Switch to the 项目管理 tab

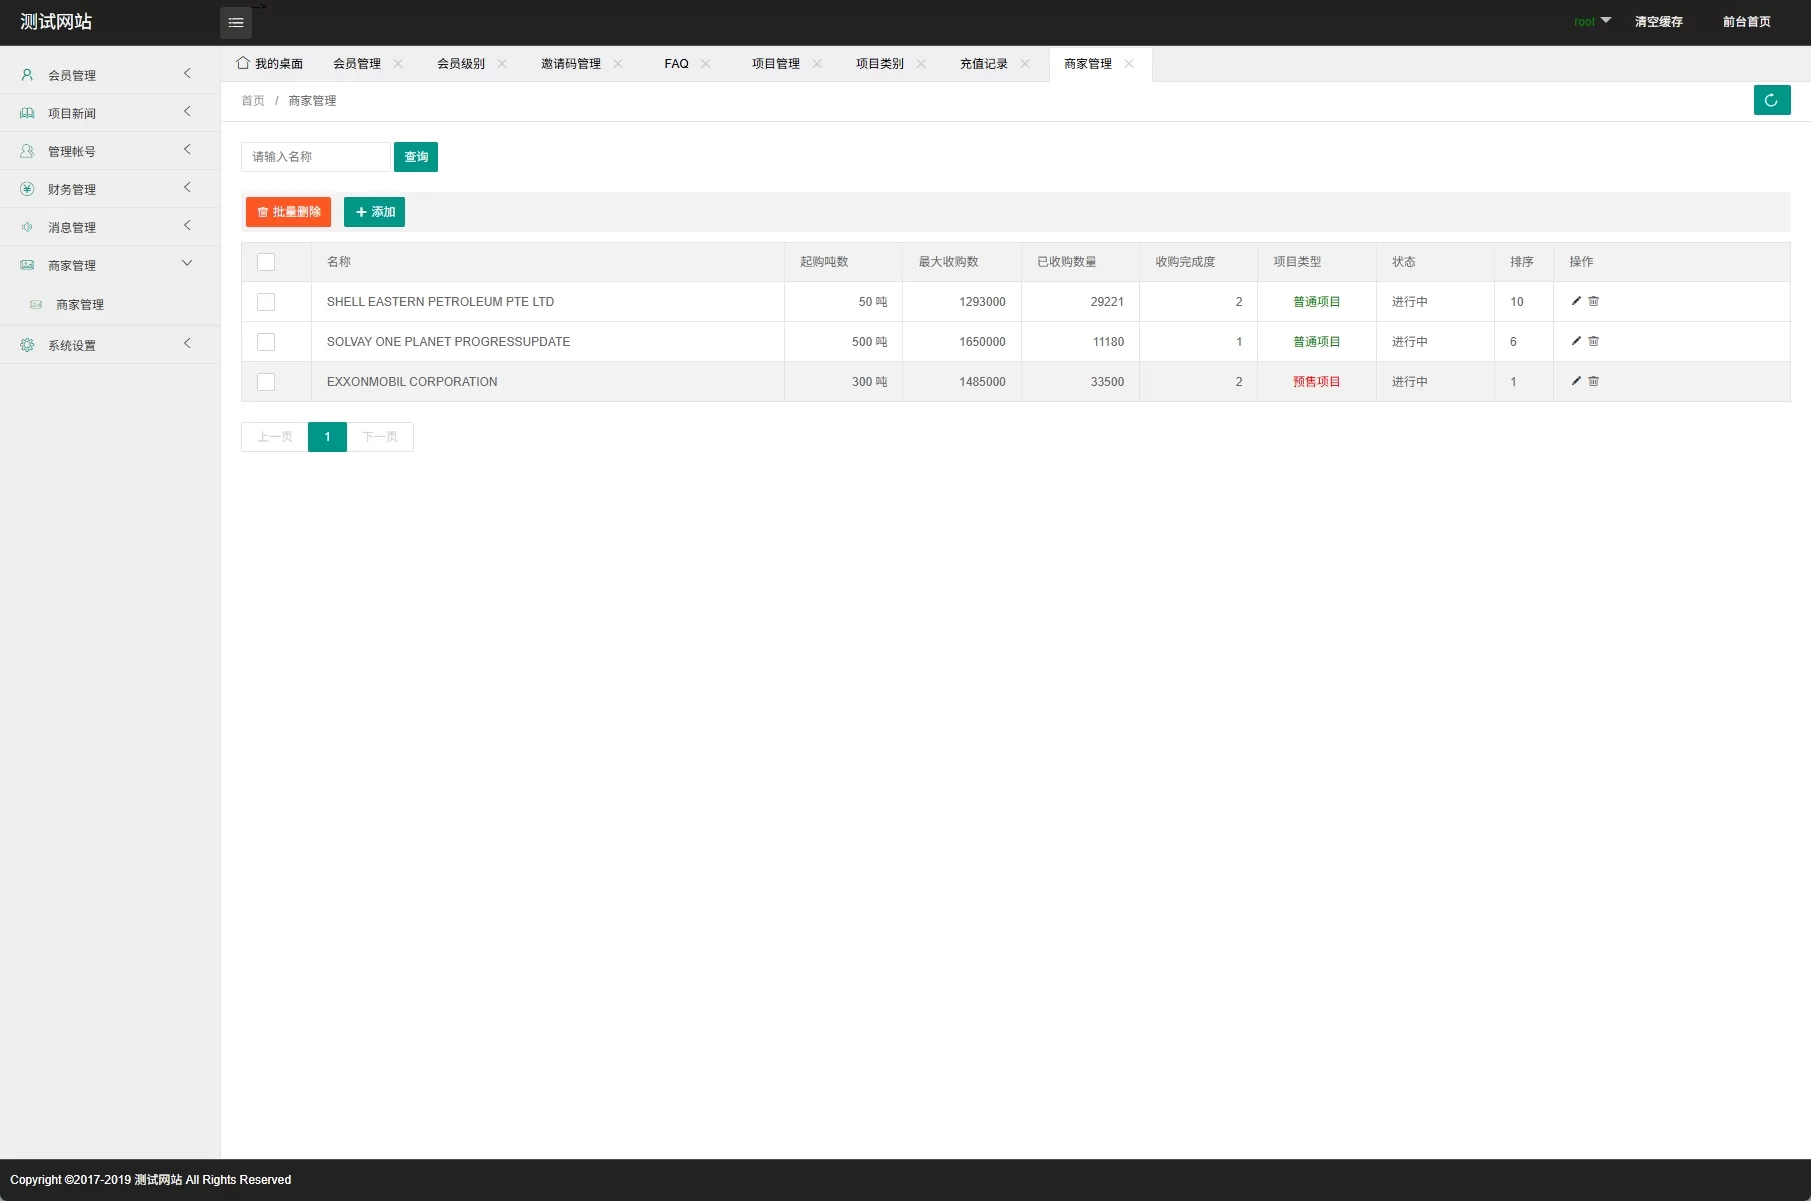[x=775, y=64]
